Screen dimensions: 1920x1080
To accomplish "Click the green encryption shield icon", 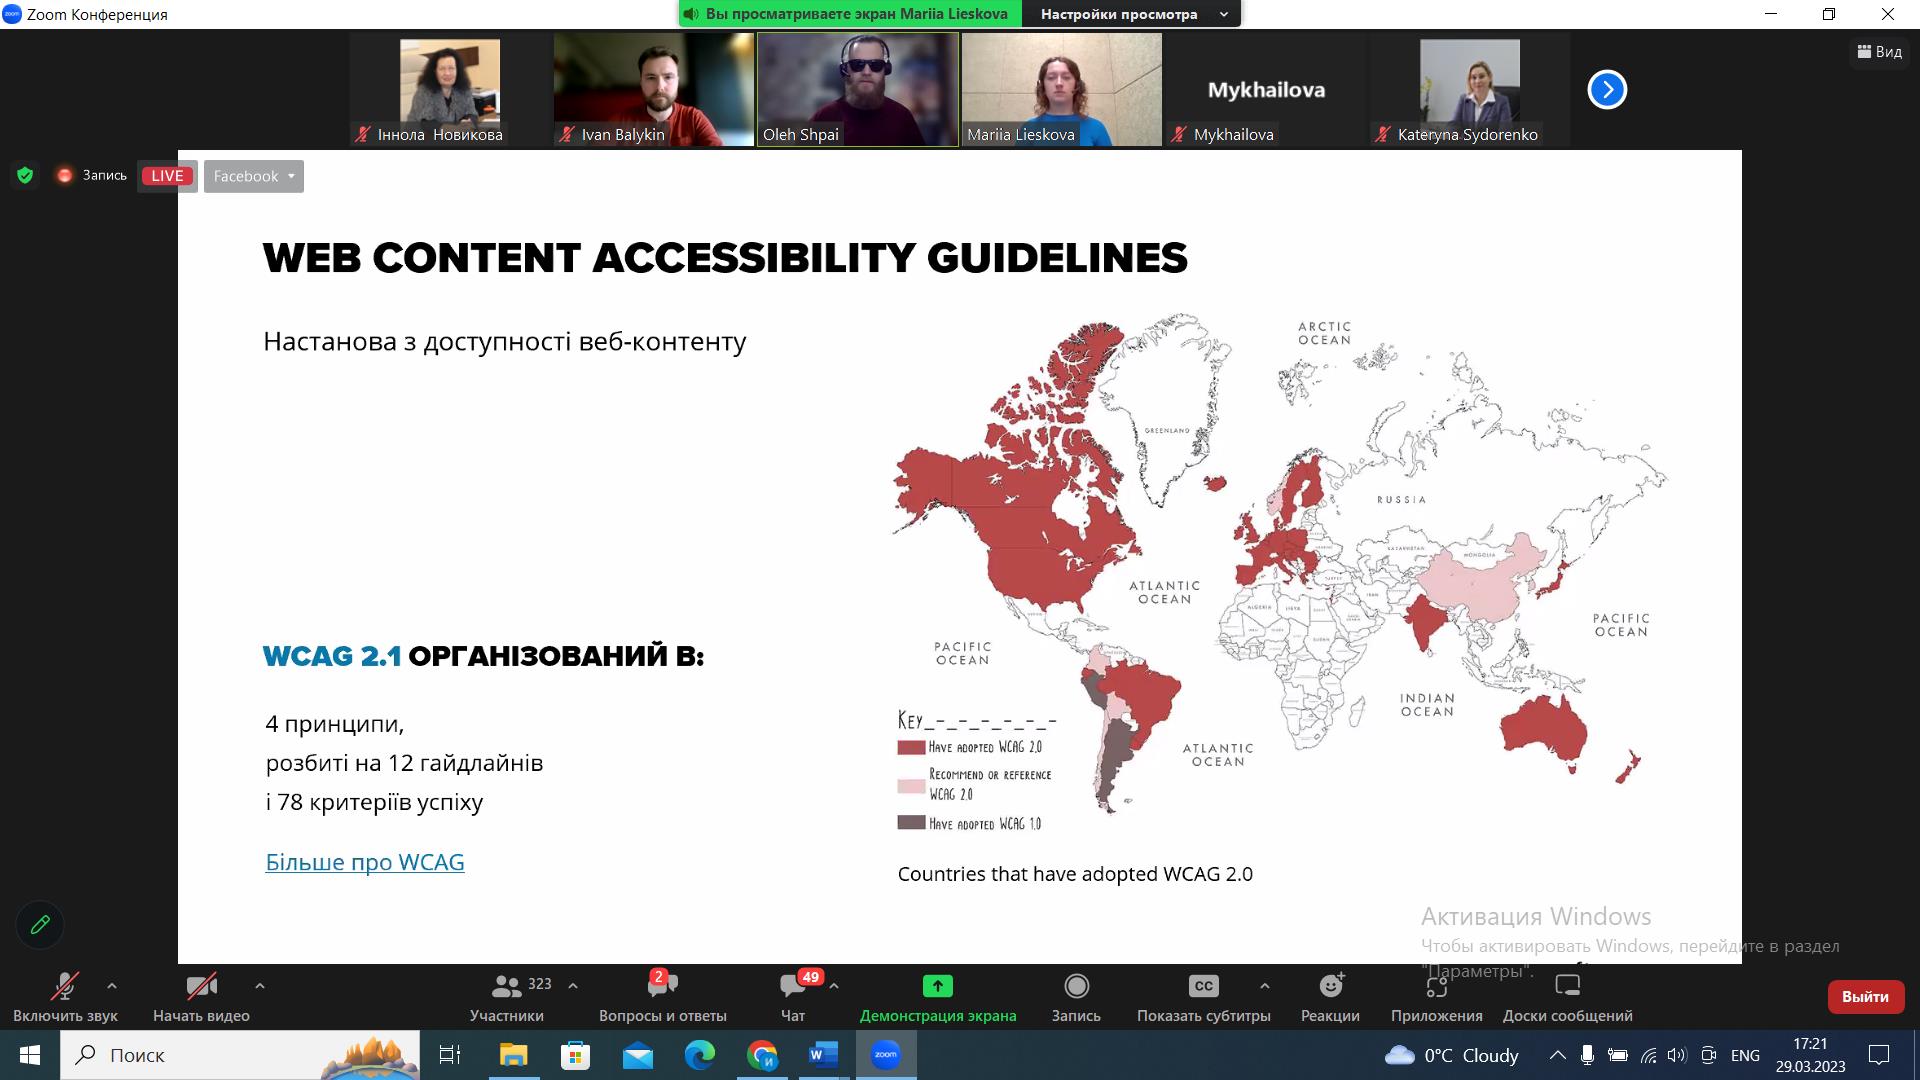I will pyautogui.click(x=25, y=176).
